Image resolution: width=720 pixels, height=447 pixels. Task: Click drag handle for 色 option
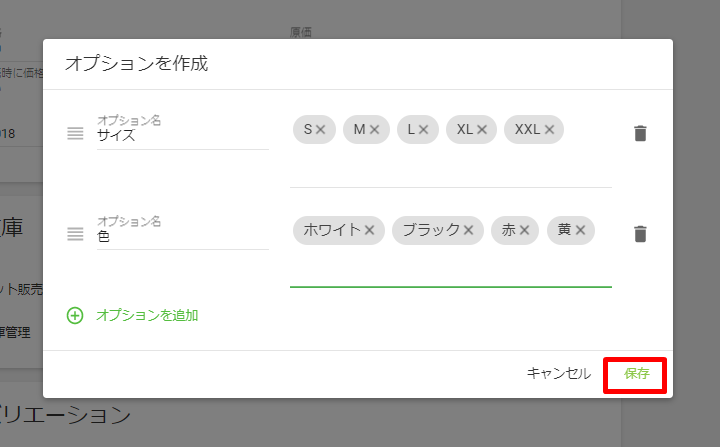[75, 234]
